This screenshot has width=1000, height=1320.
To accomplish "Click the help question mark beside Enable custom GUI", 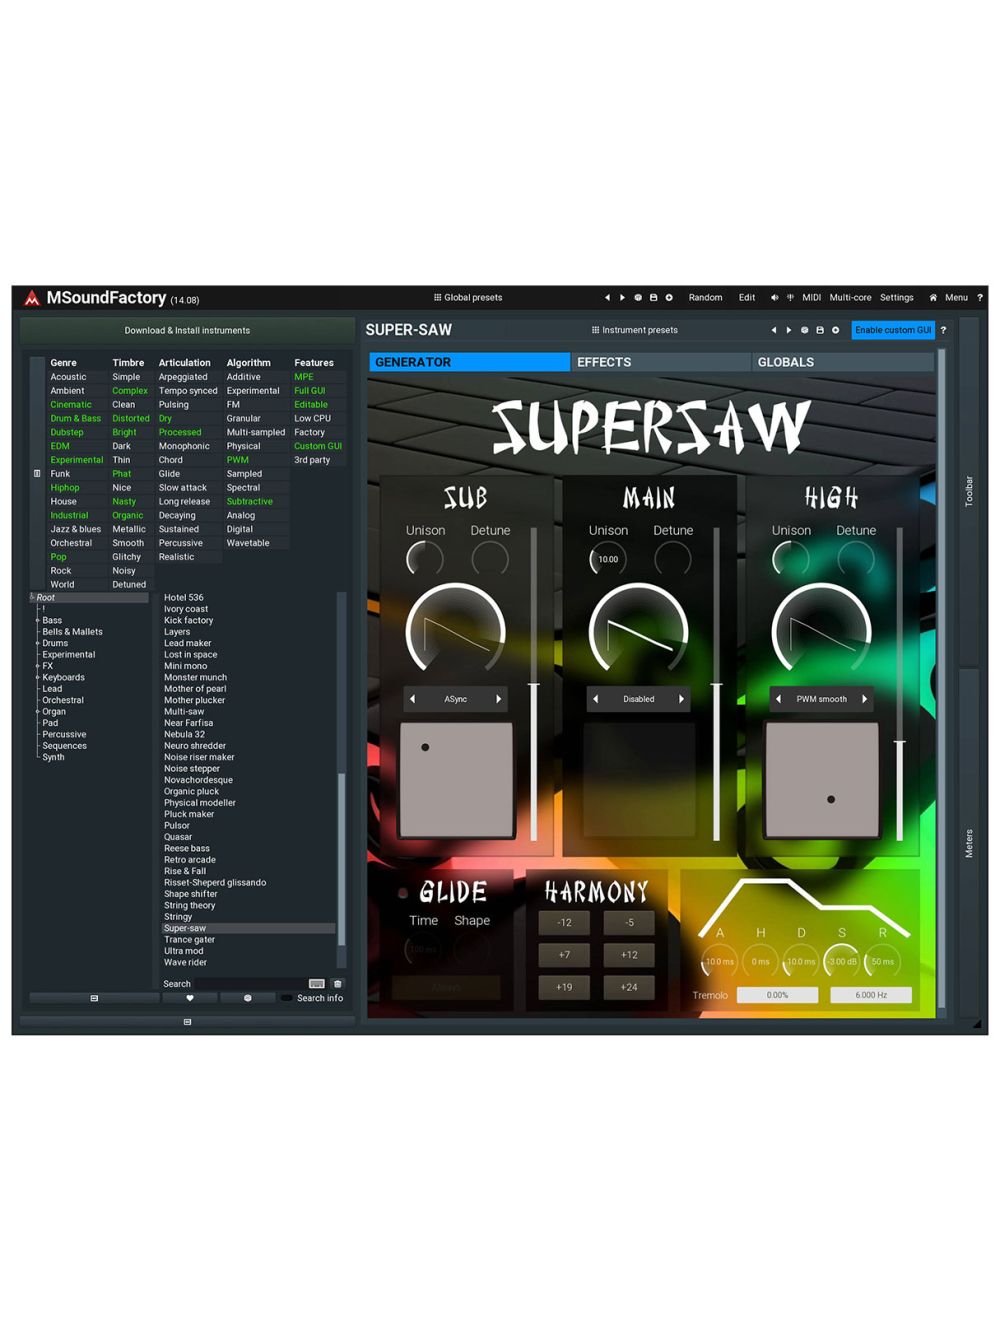I will [x=943, y=330].
